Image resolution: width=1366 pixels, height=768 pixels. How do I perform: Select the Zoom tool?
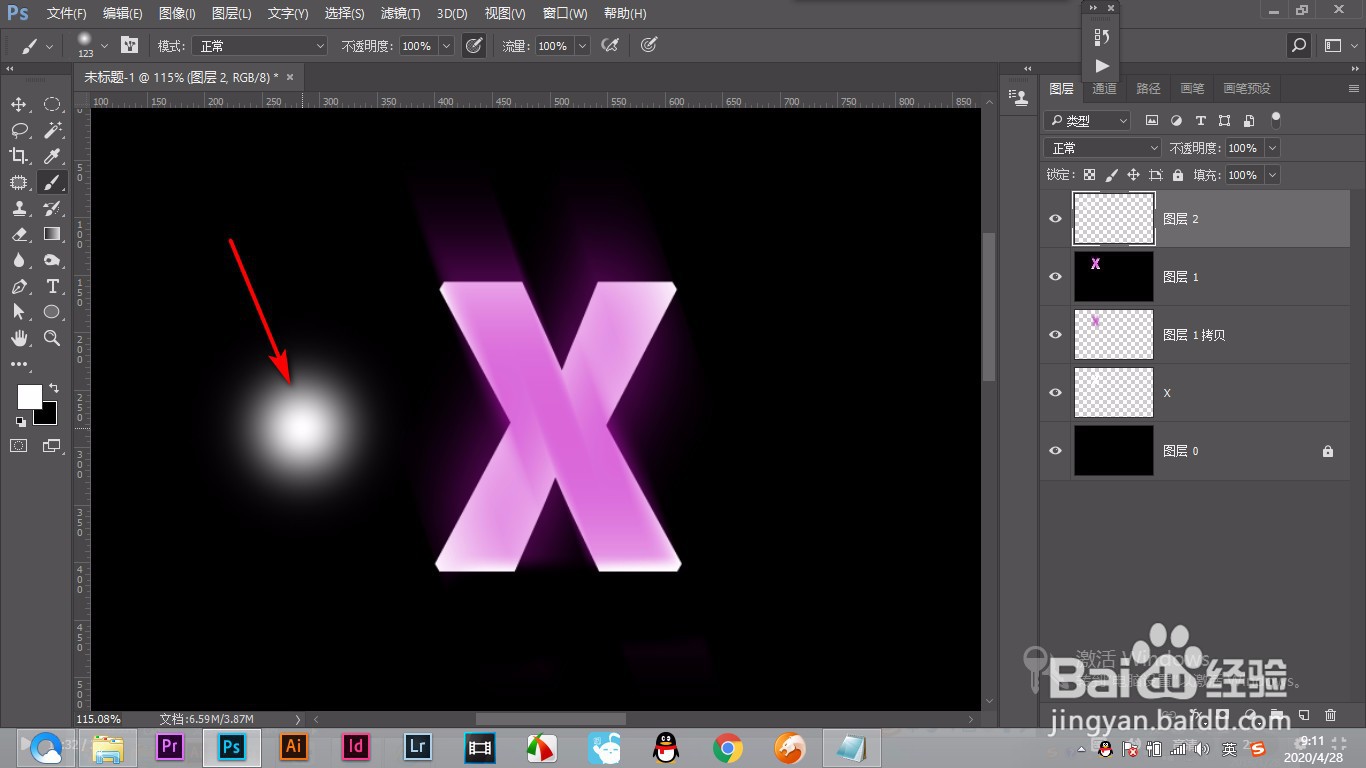point(52,338)
